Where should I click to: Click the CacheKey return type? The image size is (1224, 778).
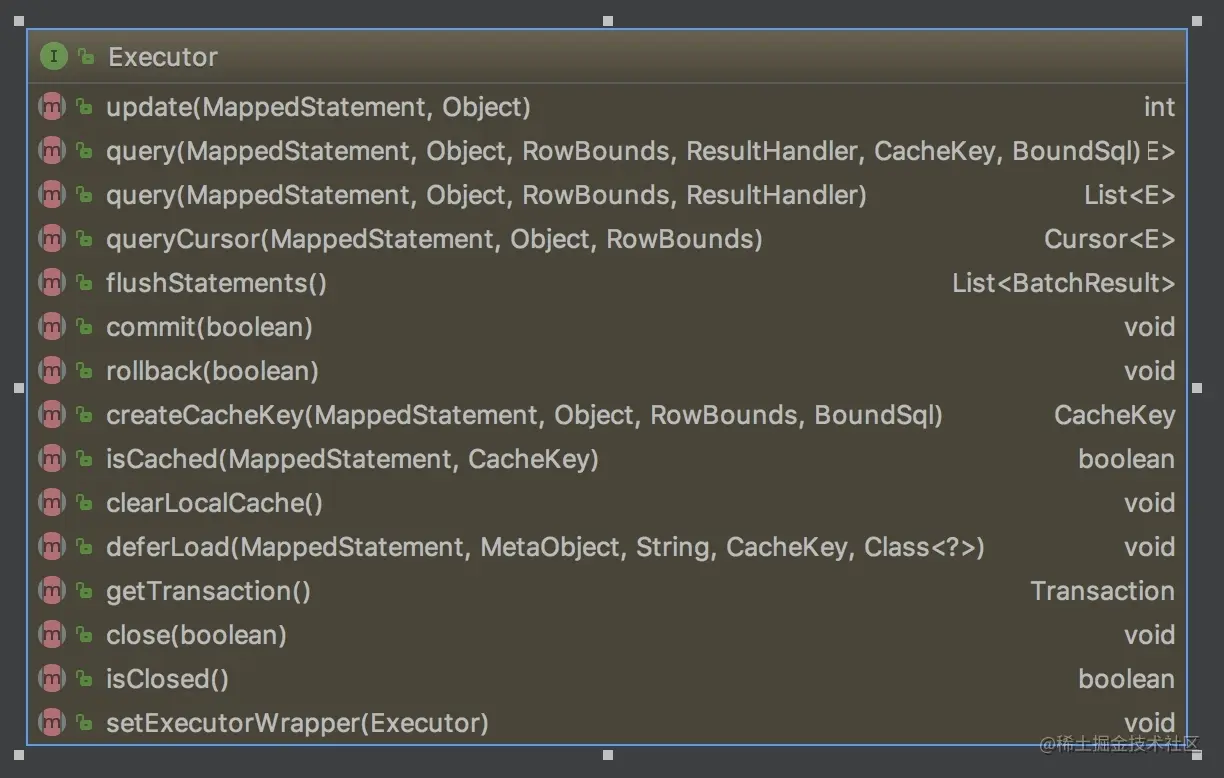(x=1115, y=415)
